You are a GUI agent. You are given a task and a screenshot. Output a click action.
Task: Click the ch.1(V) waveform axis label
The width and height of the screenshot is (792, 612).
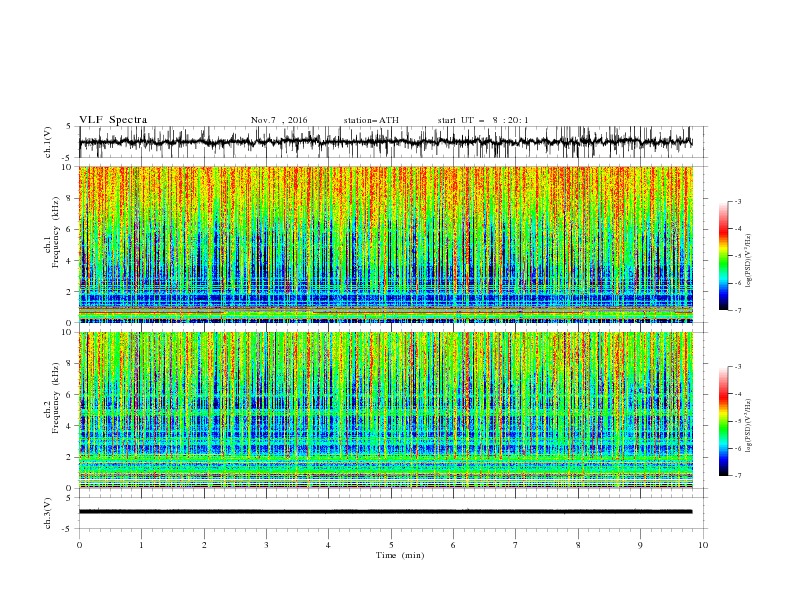tap(48, 142)
